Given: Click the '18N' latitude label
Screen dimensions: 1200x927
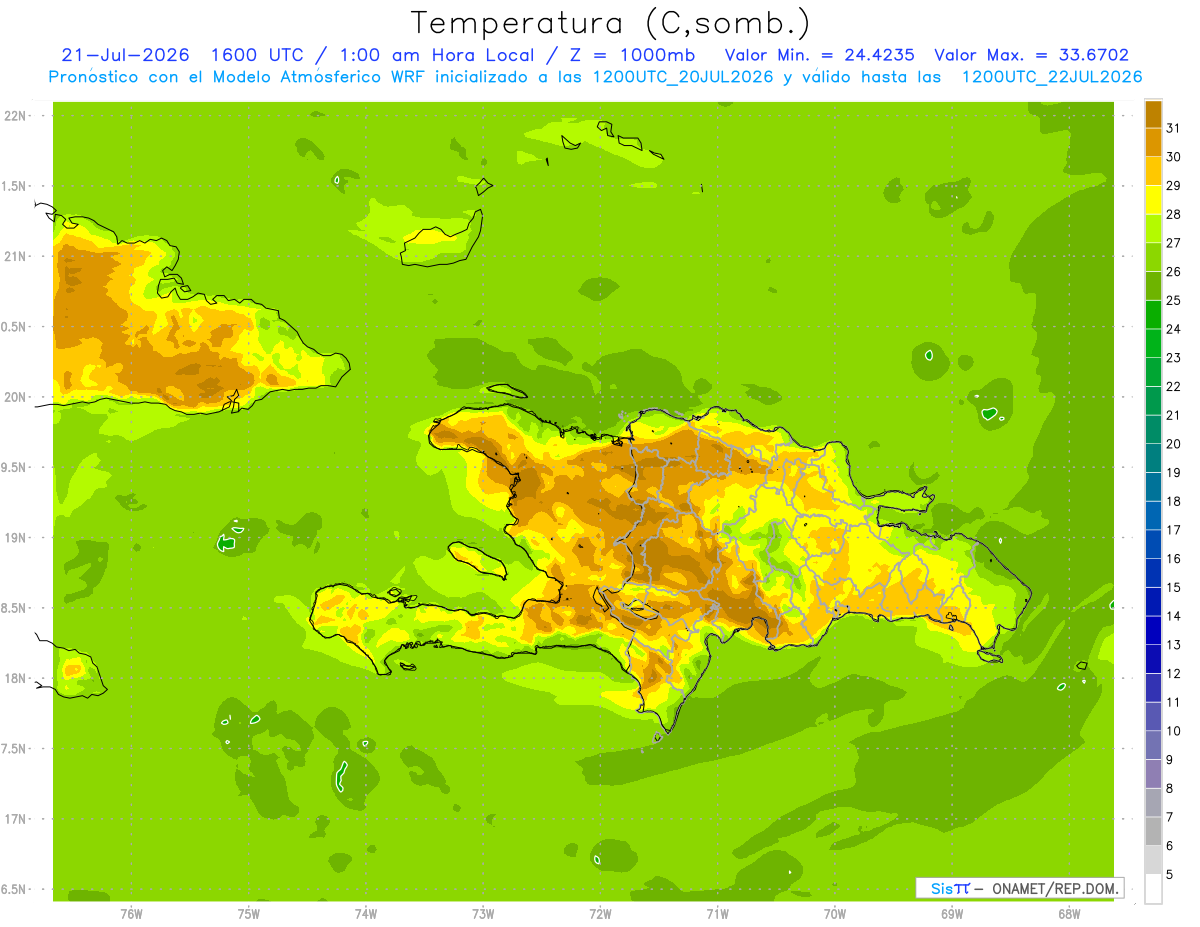Looking at the screenshot, I should click(17, 678).
